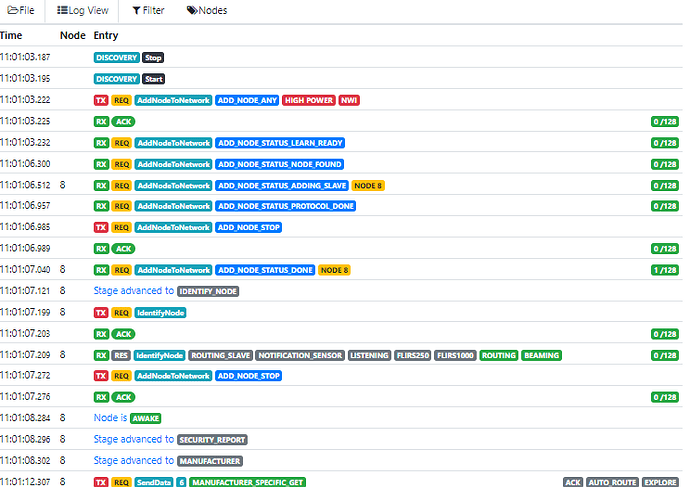
Task: Click the NOTIFICATION_SENSOR badge
Action: coord(300,355)
